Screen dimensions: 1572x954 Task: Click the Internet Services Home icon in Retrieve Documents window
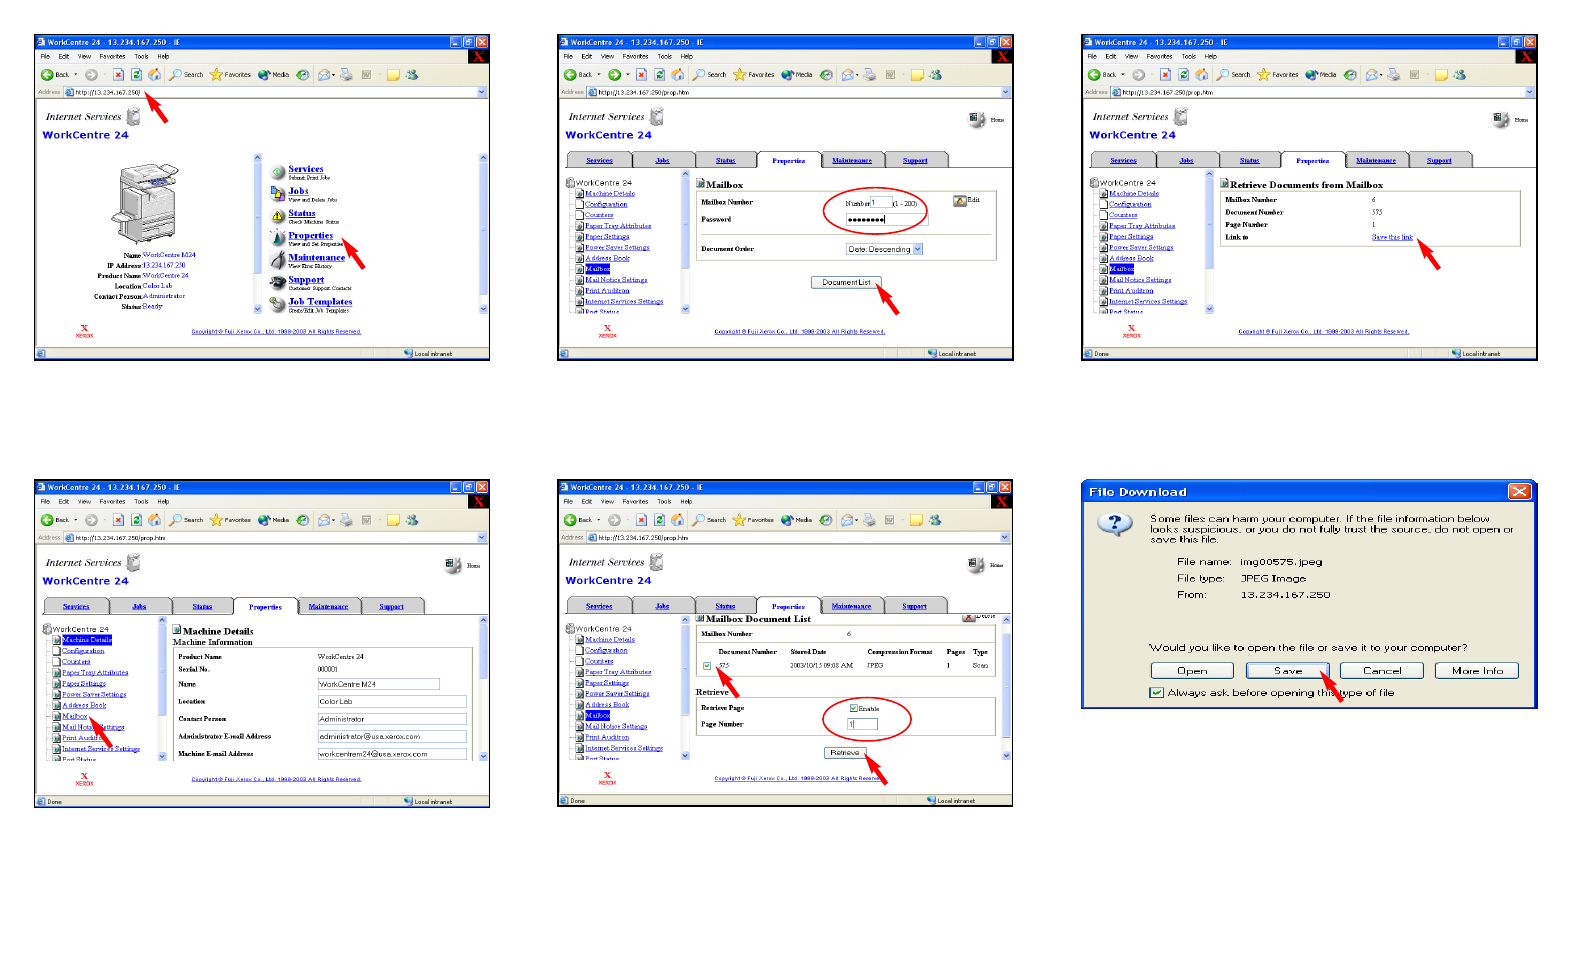1501,120
